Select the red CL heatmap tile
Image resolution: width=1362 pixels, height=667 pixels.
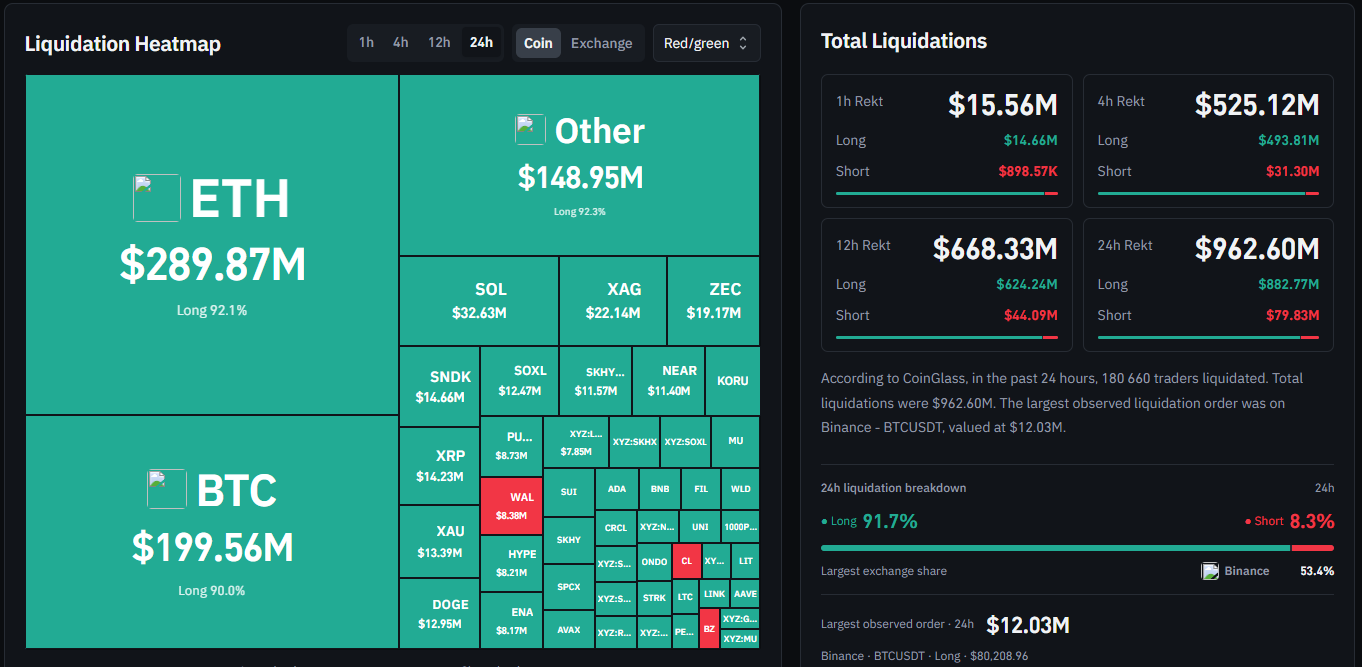click(686, 561)
